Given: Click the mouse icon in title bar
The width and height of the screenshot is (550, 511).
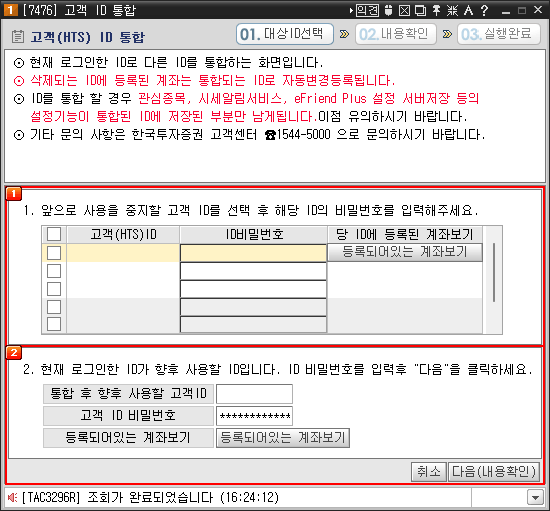Looking at the screenshot, I should [x=388, y=11].
